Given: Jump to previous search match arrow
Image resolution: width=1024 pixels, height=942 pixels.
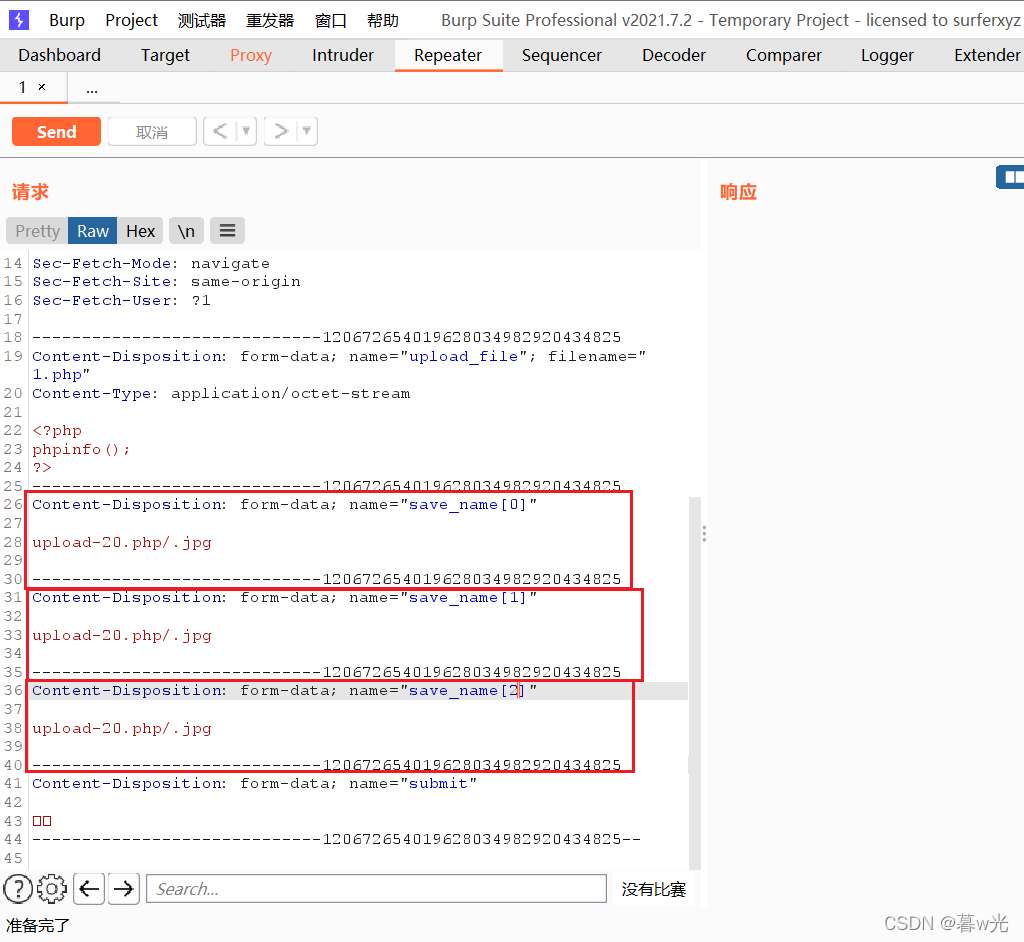Looking at the screenshot, I should coord(89,889).
